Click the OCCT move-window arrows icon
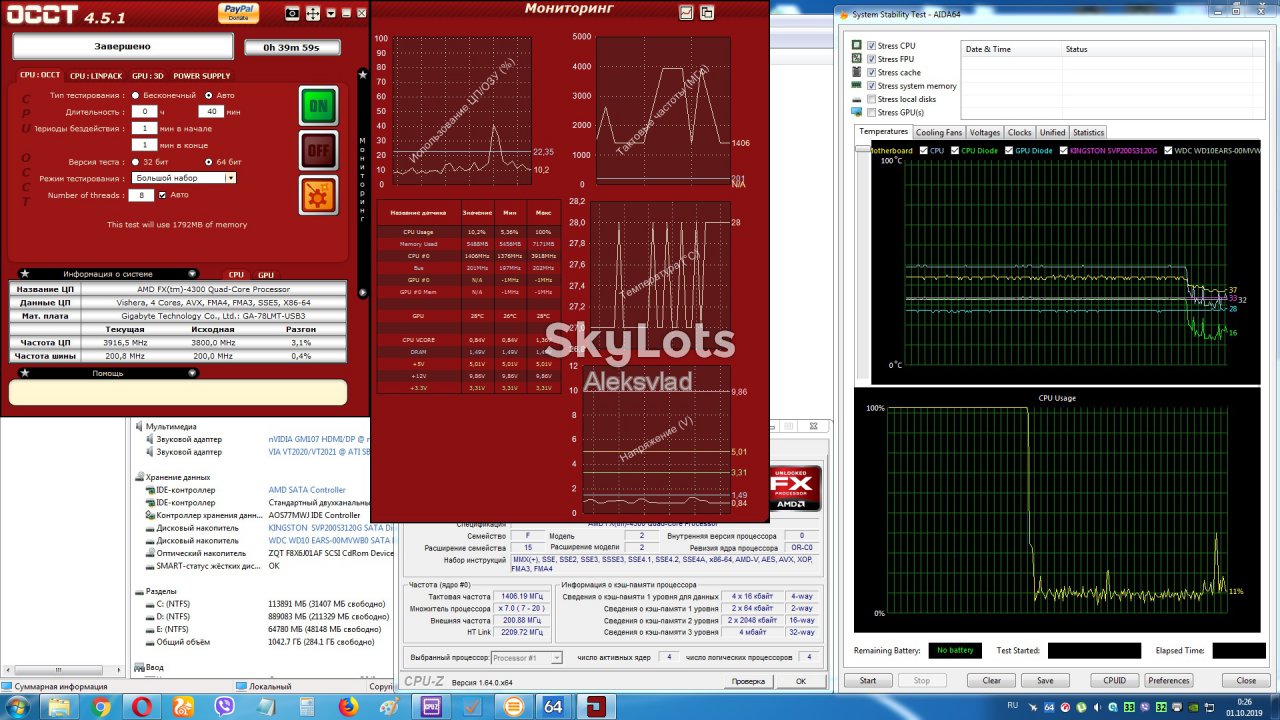Image resolution: width=1280 pixels, height=720 pixels. click(x=313, y=13)
